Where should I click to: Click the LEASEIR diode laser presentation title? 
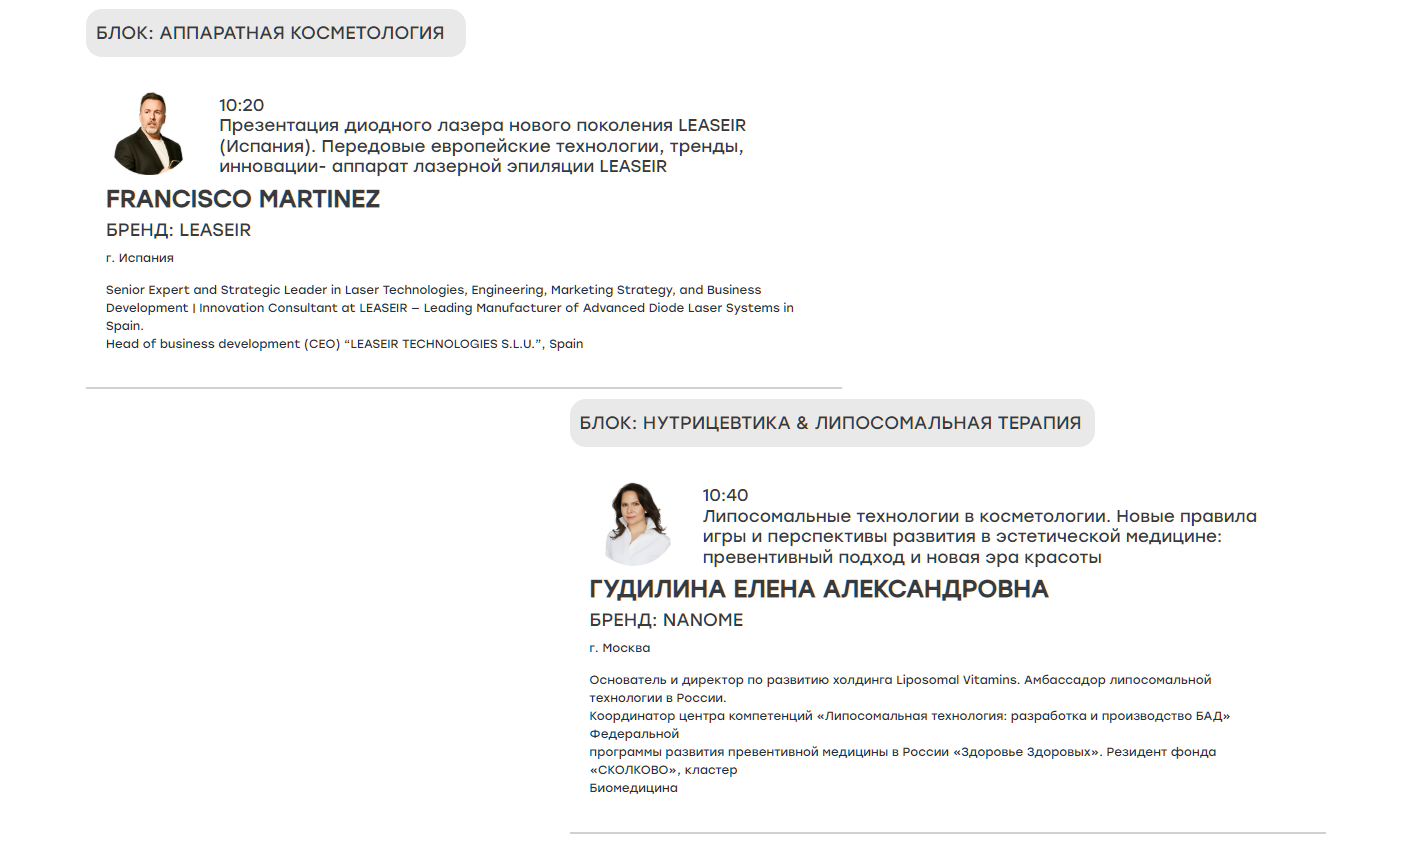point(483,146)
